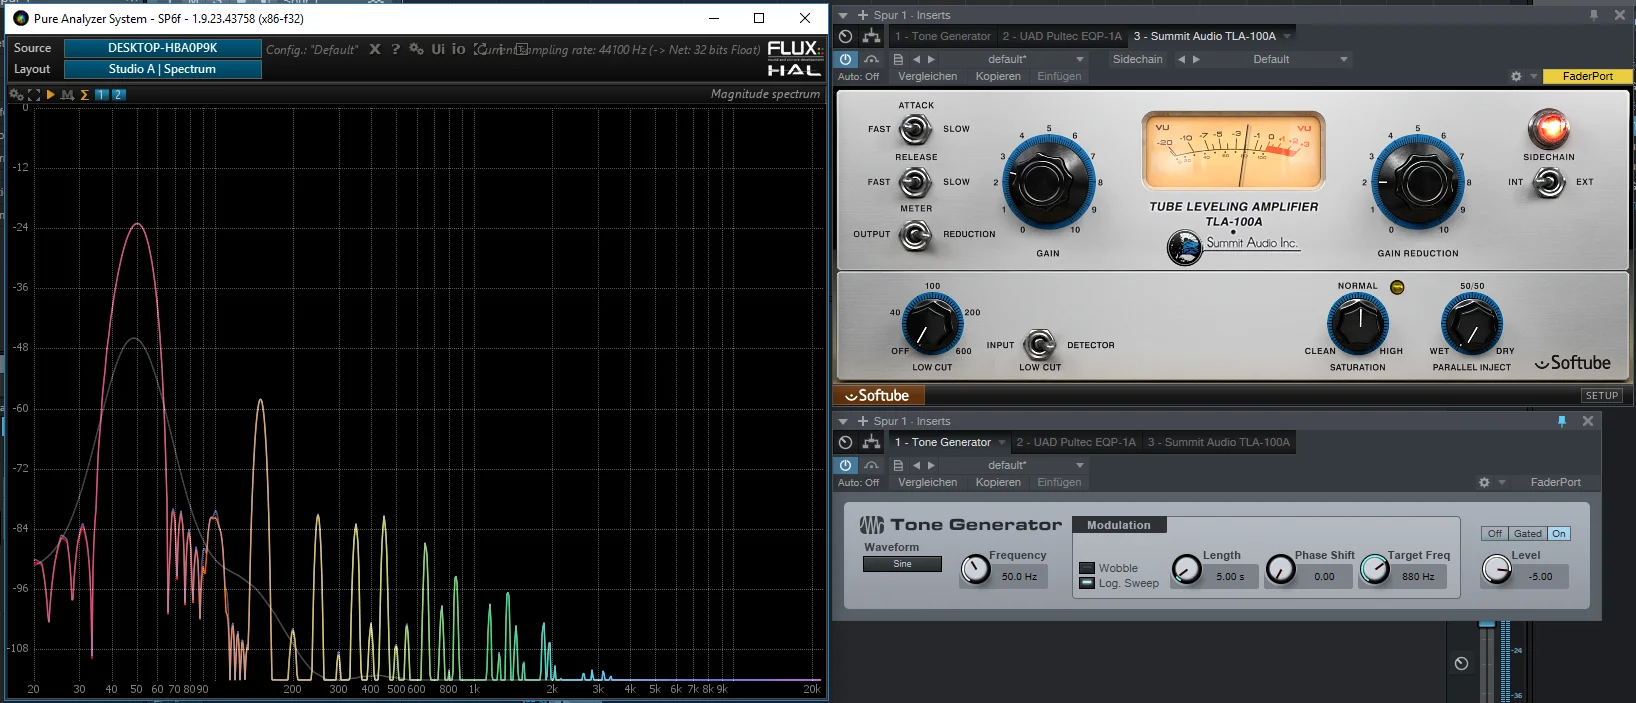
Task: Click Kopieren in the Tone Generator toolbar
Action: click(998, 482)
